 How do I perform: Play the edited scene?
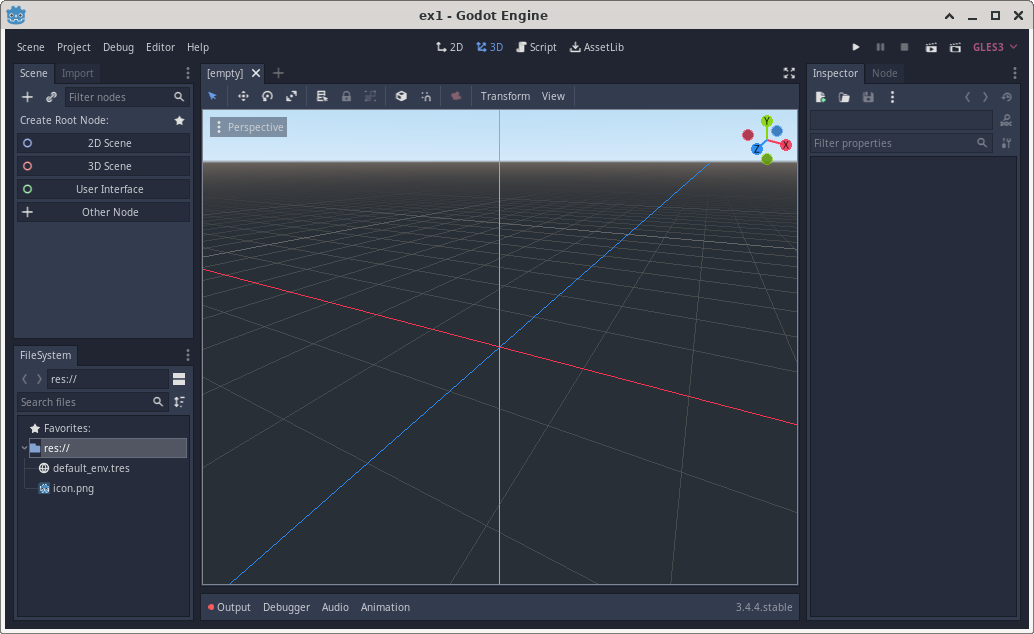point(931,47)
